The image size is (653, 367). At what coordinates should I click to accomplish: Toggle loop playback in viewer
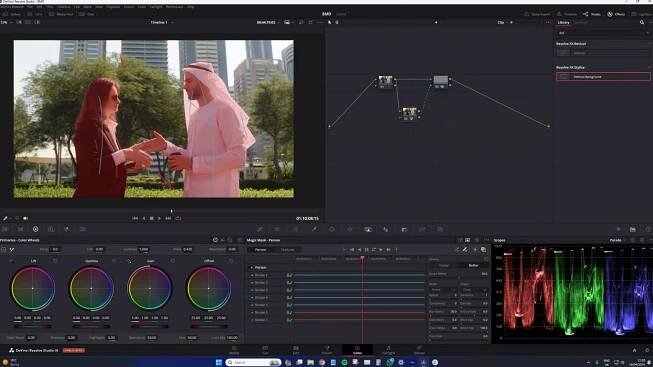coord(178,218)
